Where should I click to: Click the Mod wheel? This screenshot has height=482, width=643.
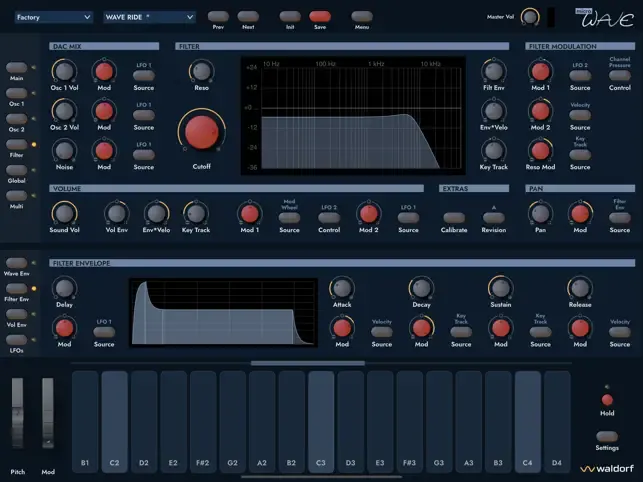(48, 413)
